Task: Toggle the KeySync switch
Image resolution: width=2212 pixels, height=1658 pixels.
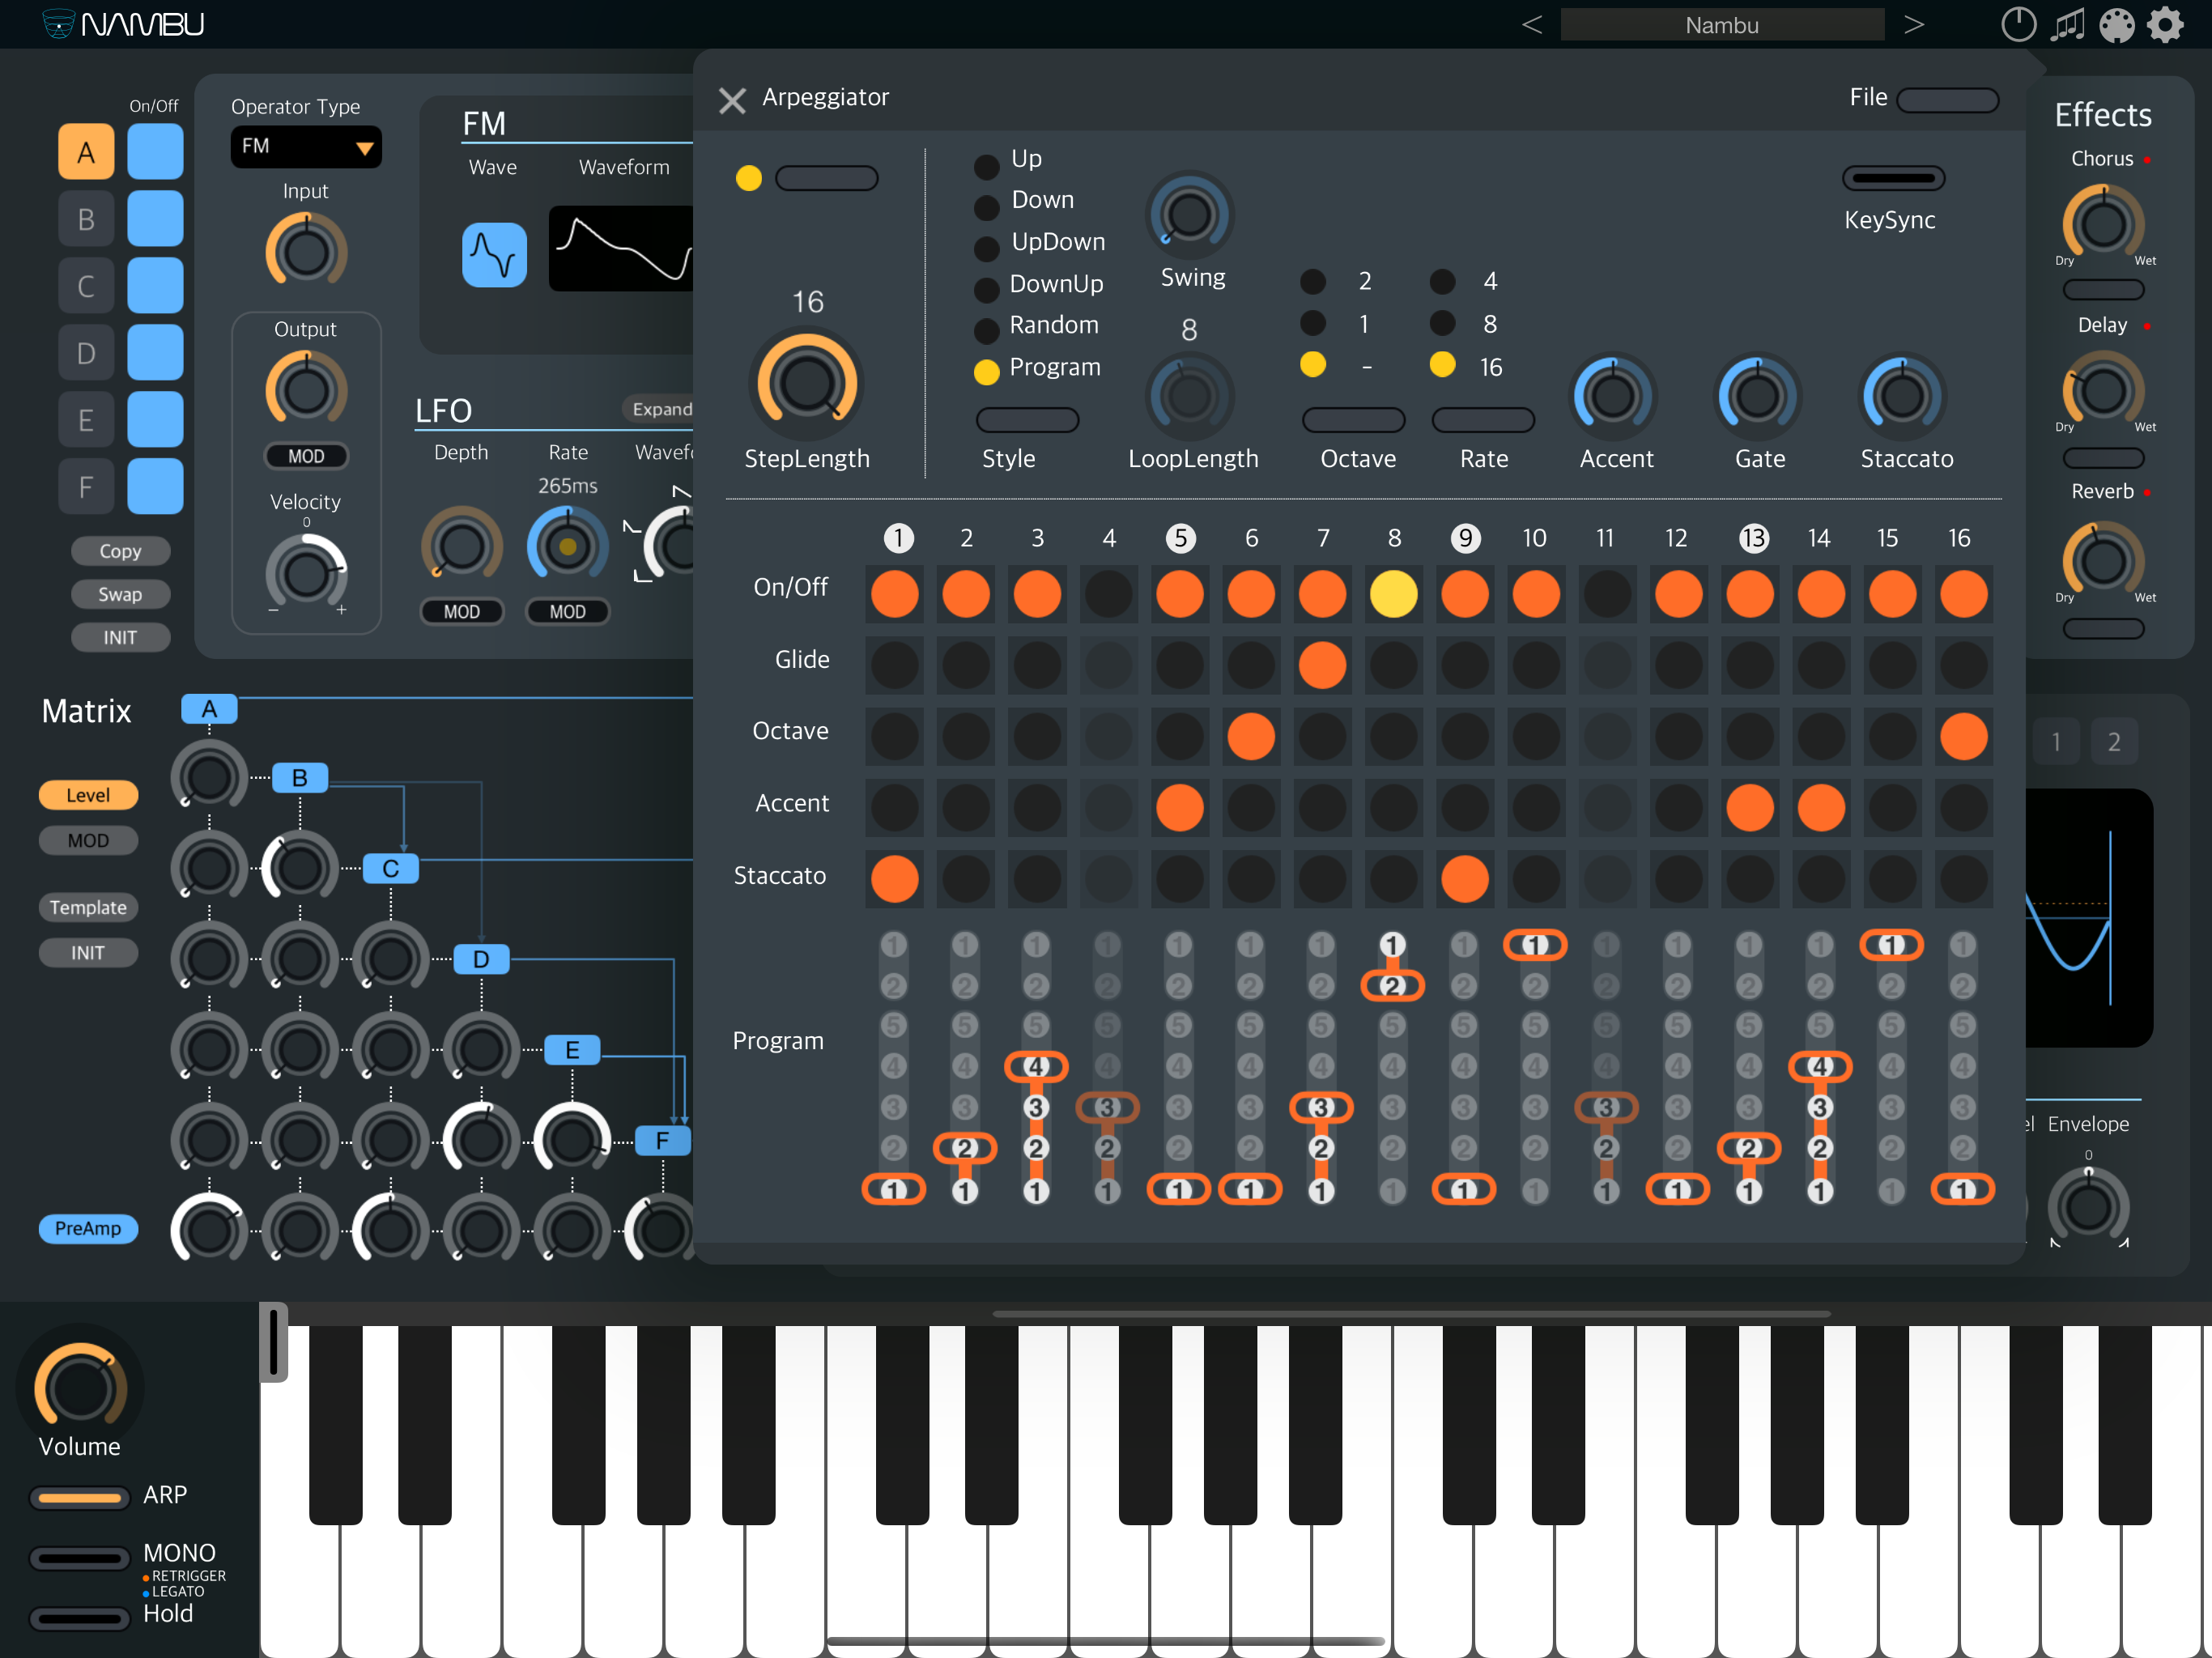Action: [x=1892, y=179]
